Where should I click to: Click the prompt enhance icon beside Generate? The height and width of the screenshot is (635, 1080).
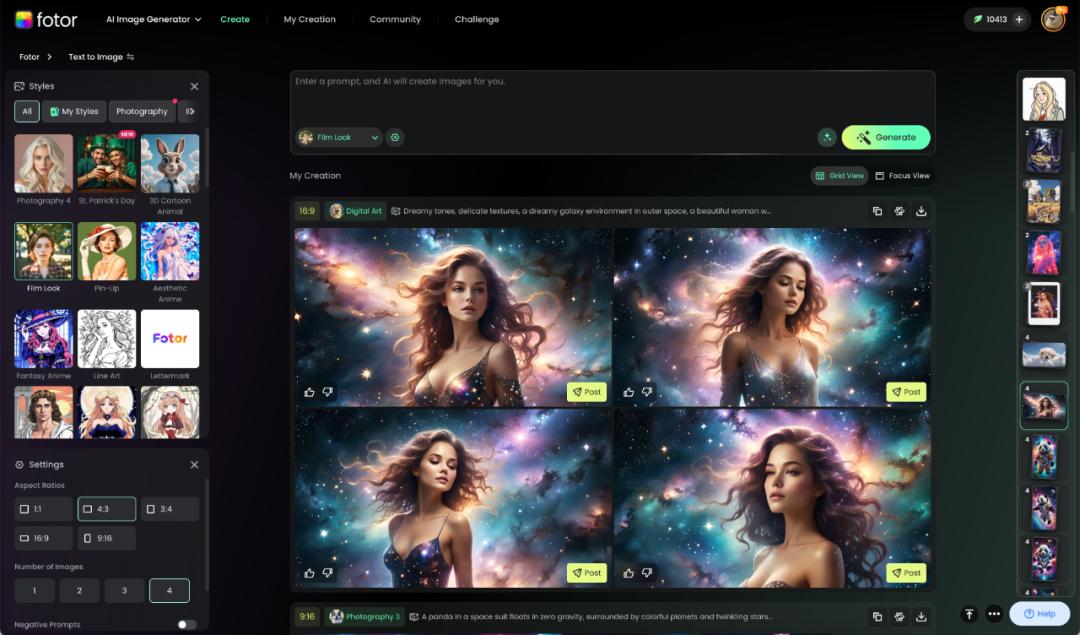[827, 138]
